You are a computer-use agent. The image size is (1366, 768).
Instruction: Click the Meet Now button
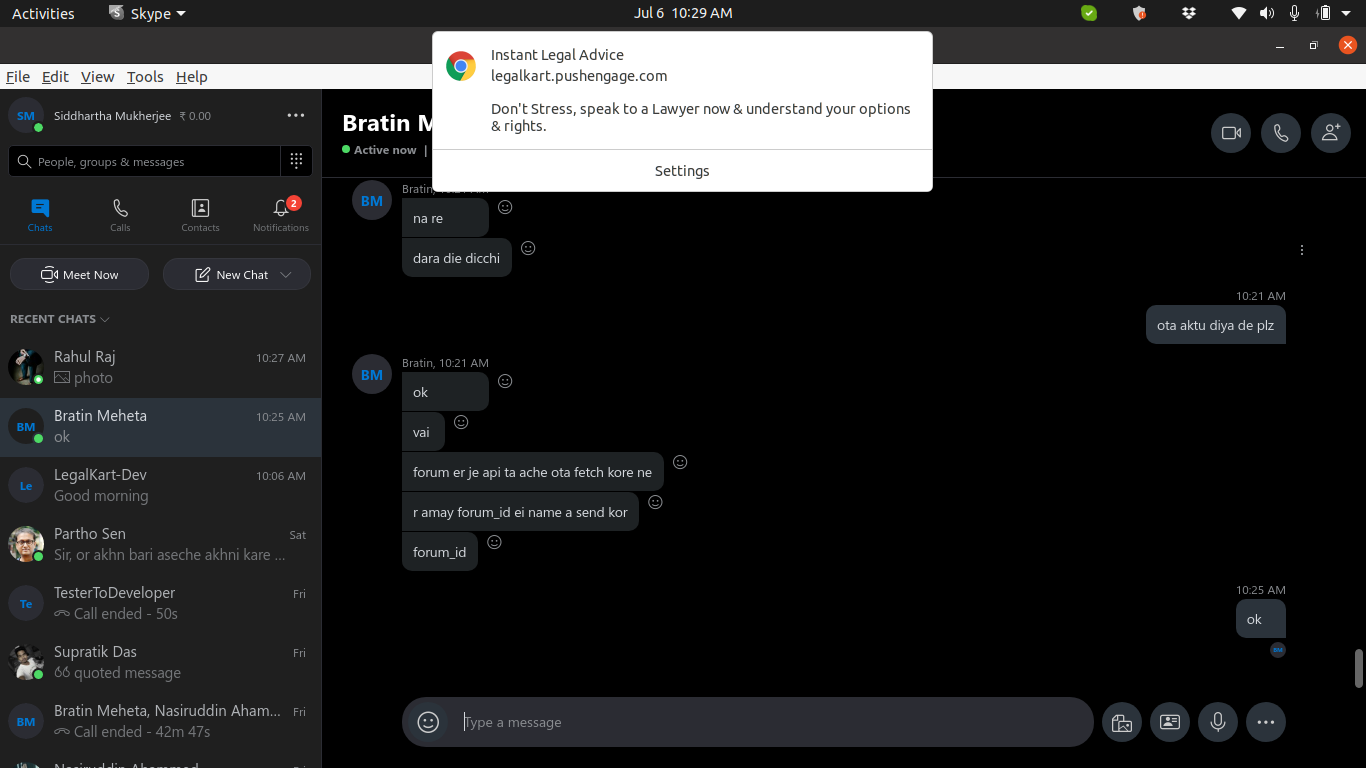tap(80, 275)
